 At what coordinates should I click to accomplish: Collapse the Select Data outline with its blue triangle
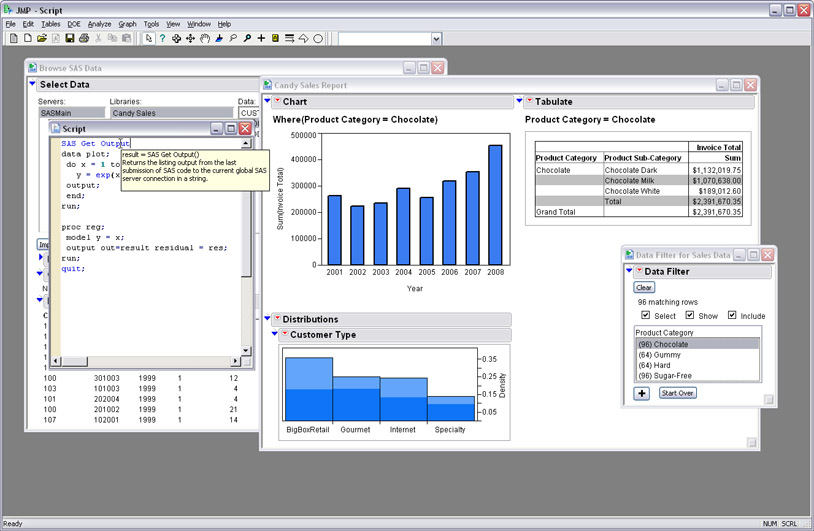(x=32, y=83)
